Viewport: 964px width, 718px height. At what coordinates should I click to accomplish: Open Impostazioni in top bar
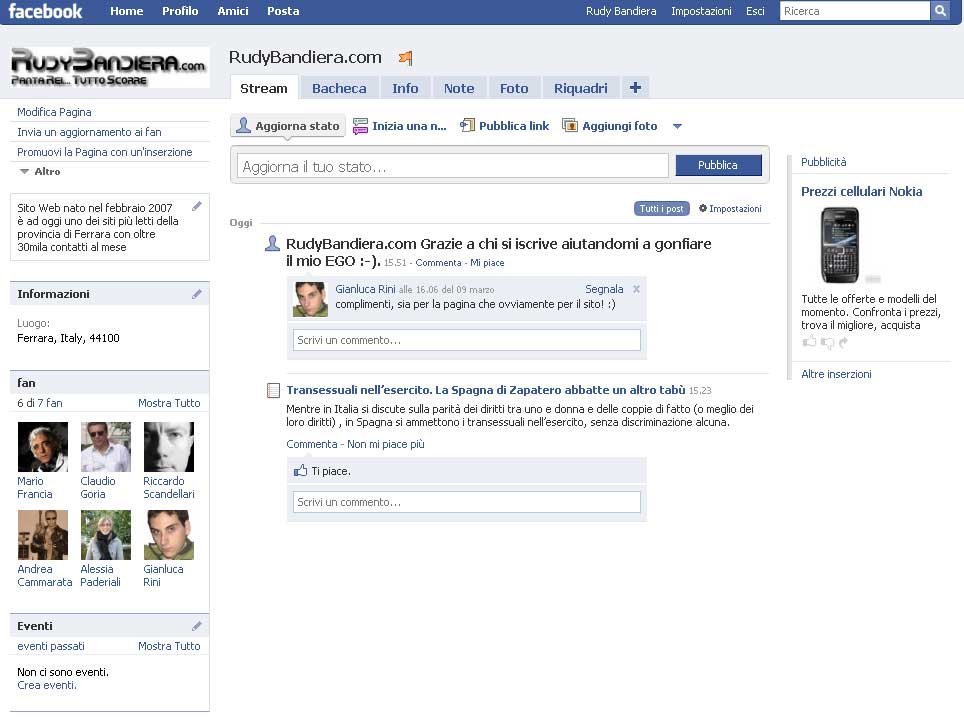[701, 11]
